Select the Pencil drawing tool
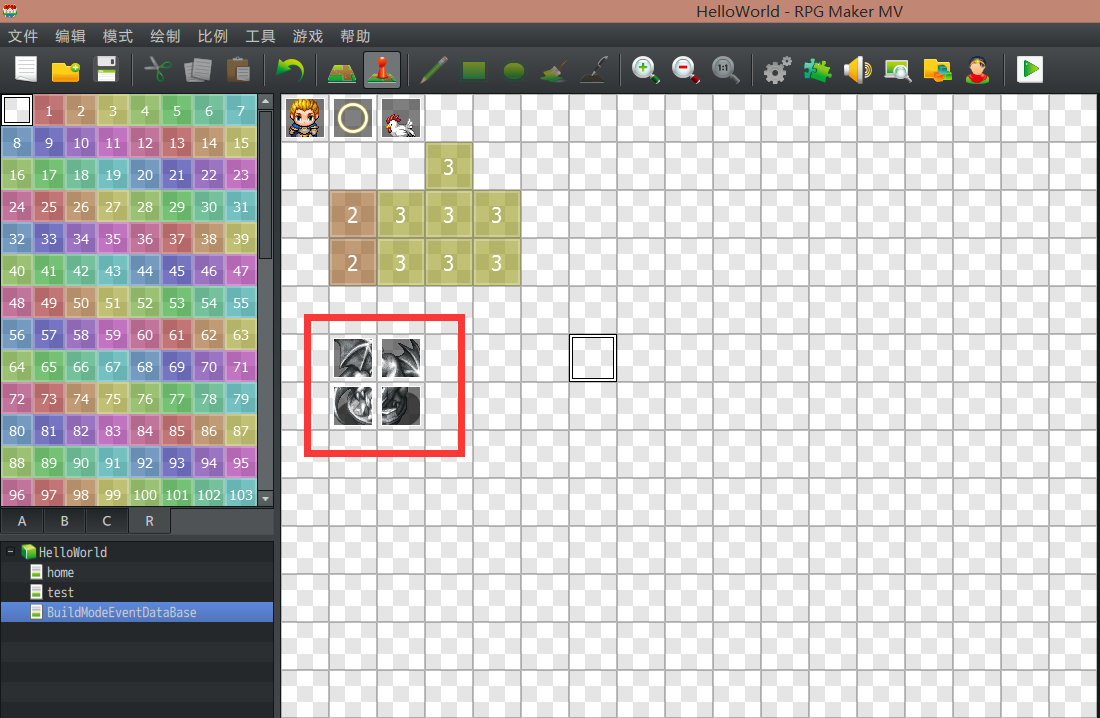 coord(434,69)
